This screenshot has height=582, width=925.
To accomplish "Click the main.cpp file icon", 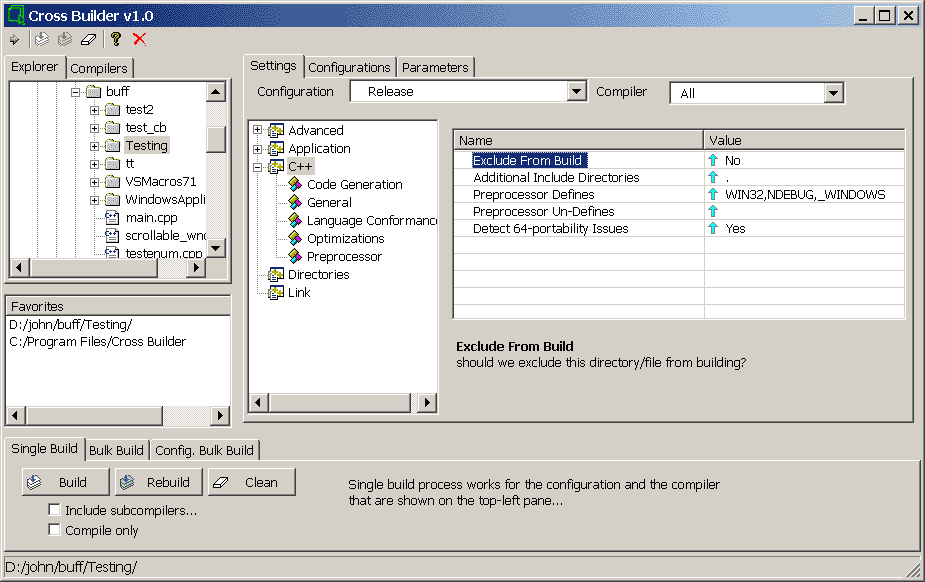I will (x=112, y=218).
